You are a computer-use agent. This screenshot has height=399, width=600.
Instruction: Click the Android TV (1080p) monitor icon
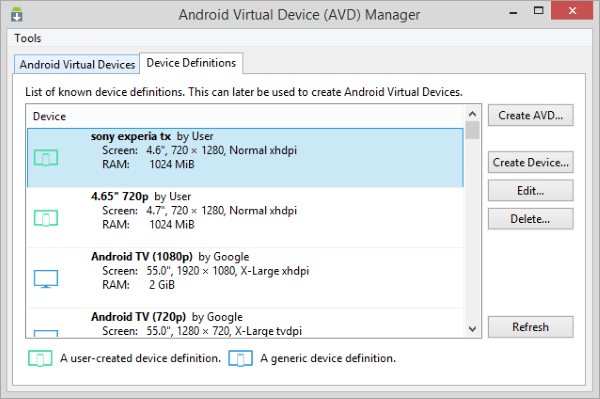[46, 278]
